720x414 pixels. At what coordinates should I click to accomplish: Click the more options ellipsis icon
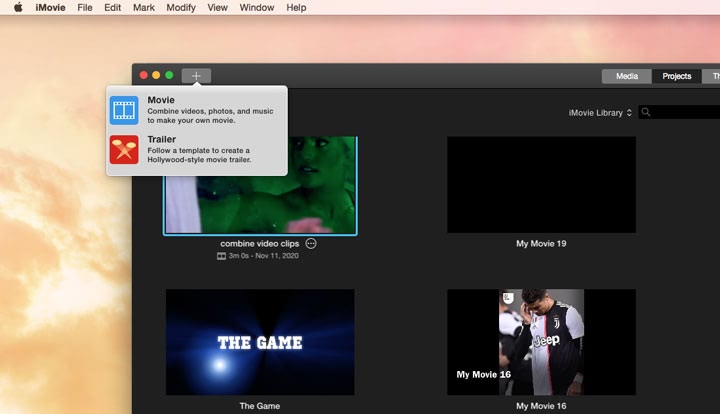click(311, 243)
